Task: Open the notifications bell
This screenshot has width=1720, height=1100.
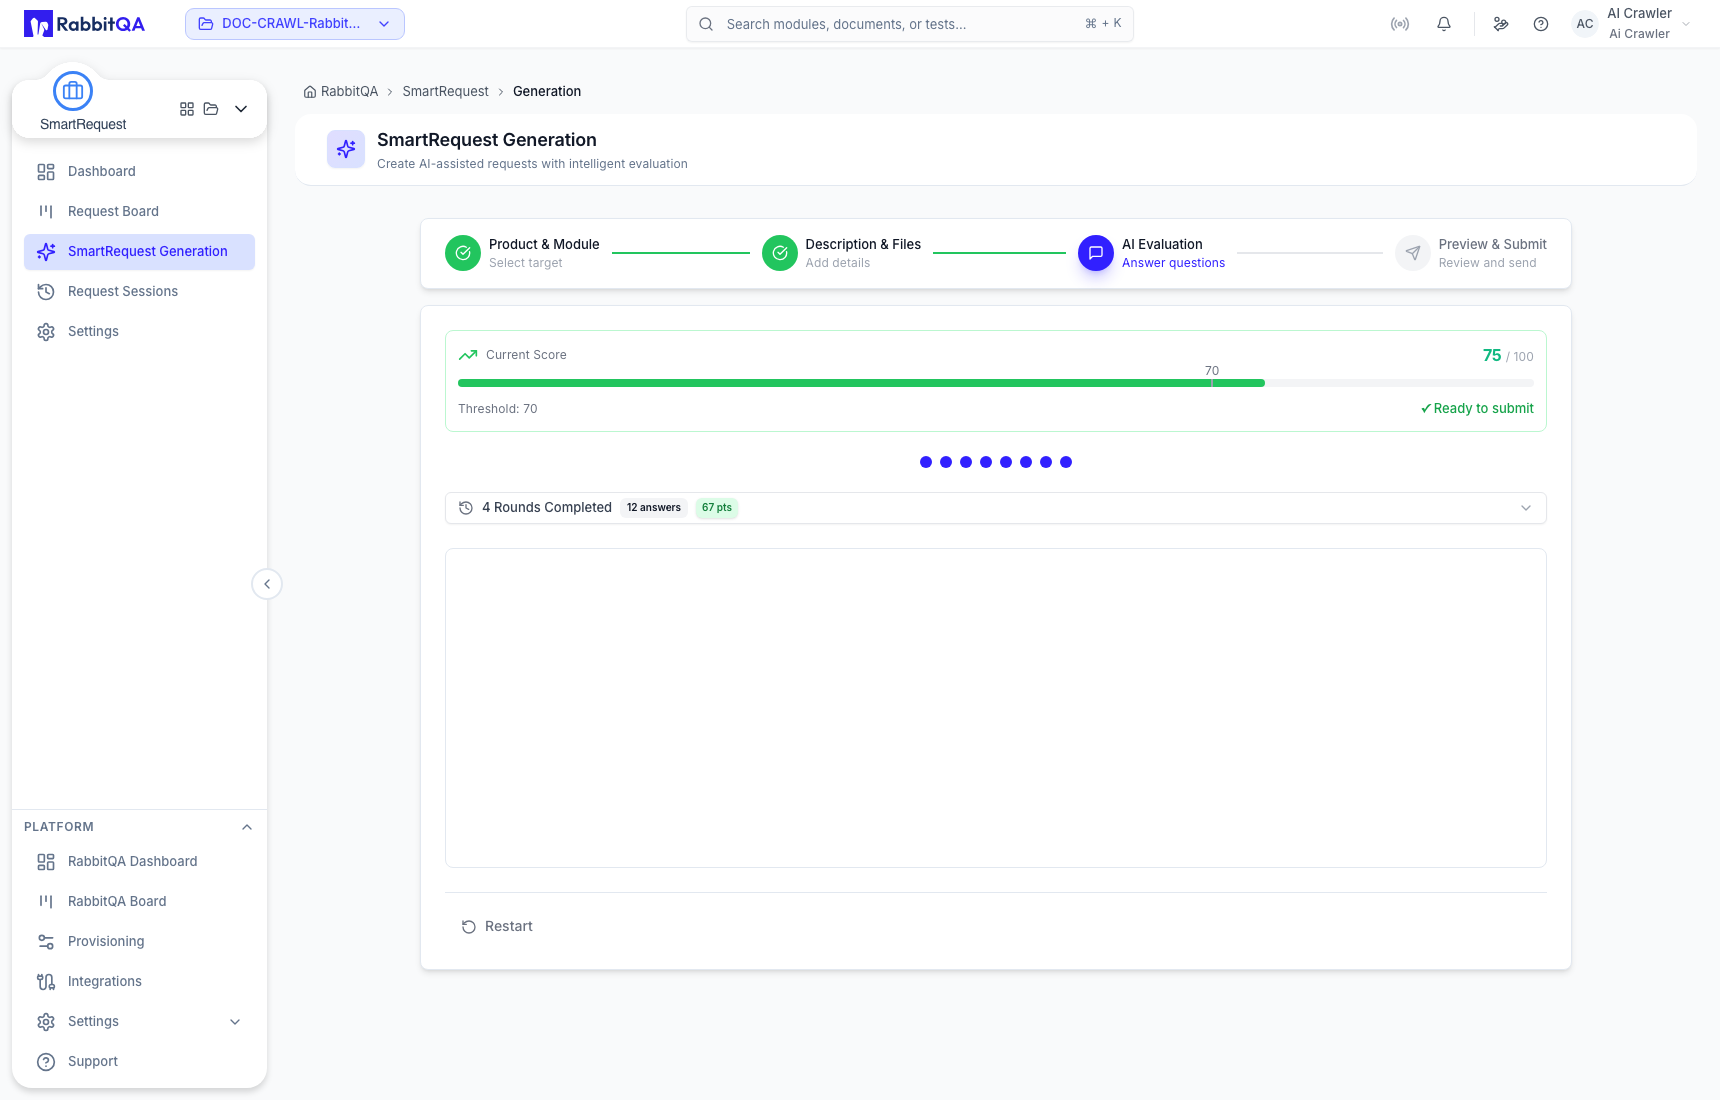Action: [x=1444, y=24]
